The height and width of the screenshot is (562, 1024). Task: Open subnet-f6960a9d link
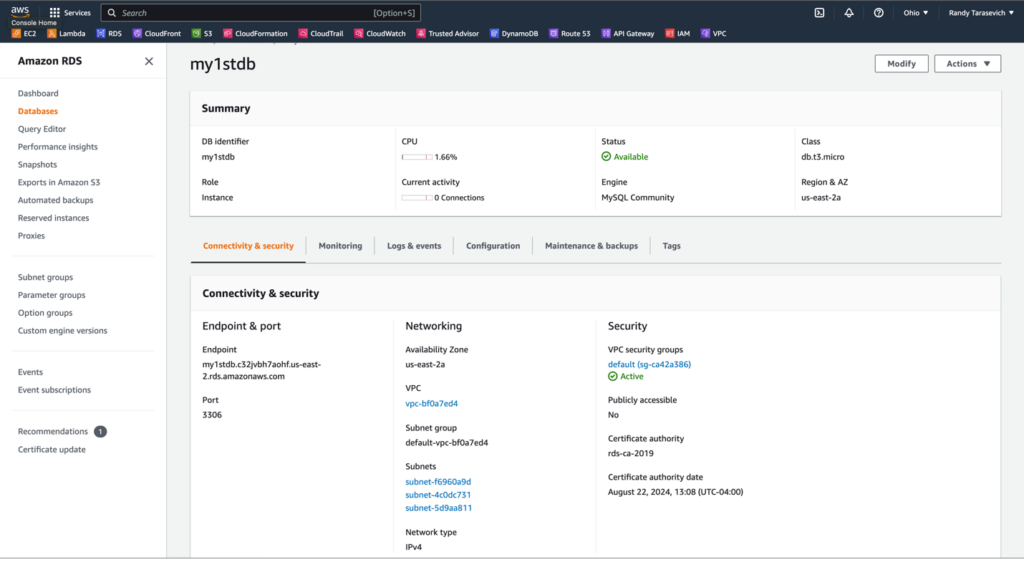[438, 482]
